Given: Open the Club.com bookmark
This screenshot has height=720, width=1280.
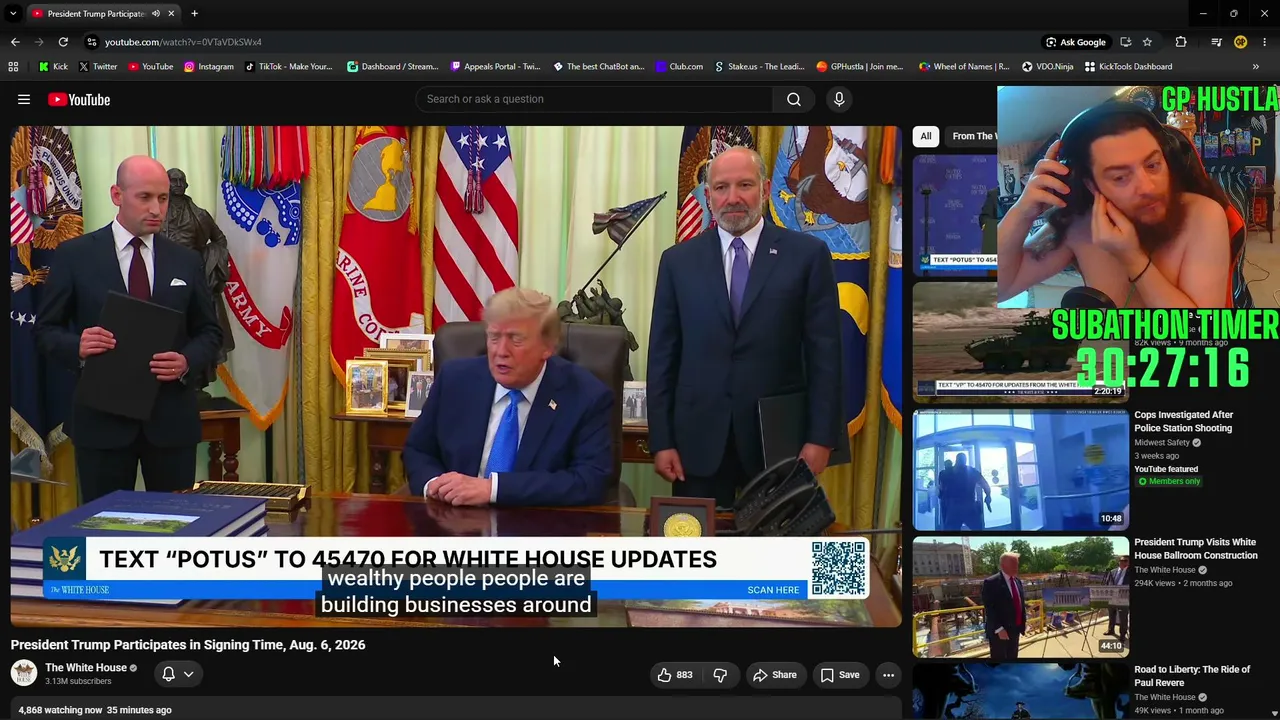Looking at the screenshot, I should pyautogui.click(x=679, y=67).
